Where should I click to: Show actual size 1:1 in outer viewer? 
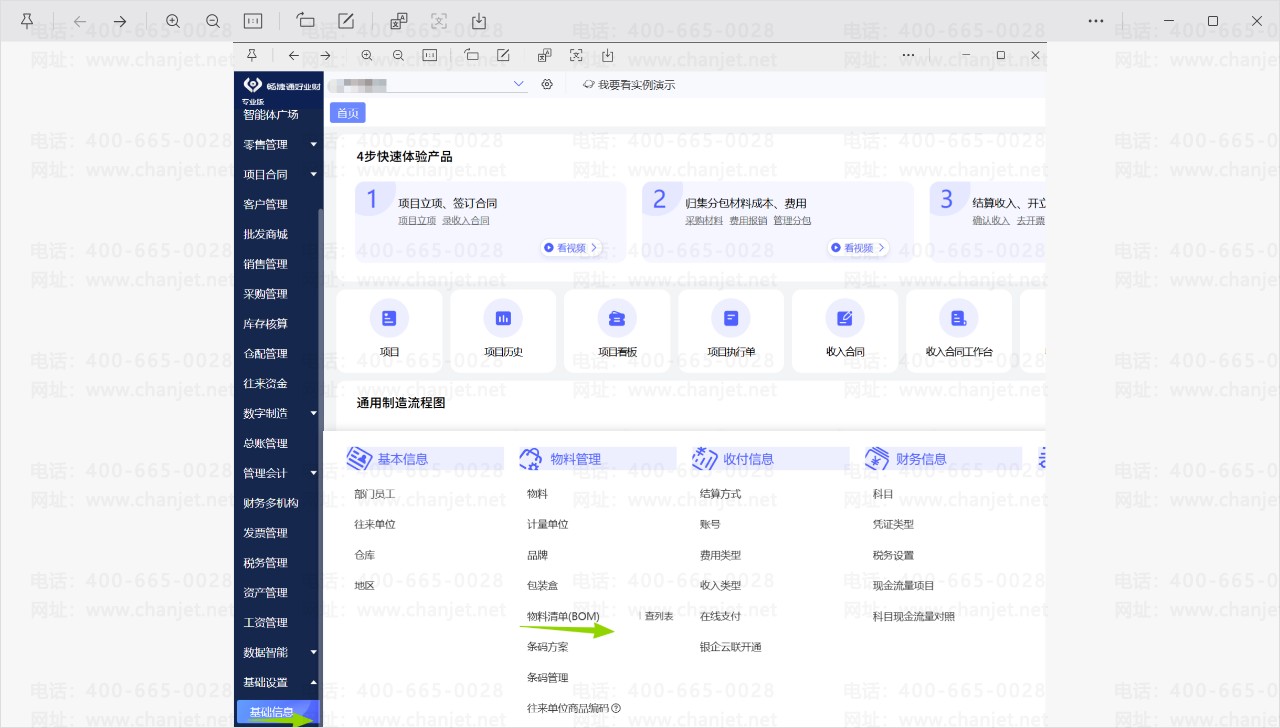click(253, 21)
